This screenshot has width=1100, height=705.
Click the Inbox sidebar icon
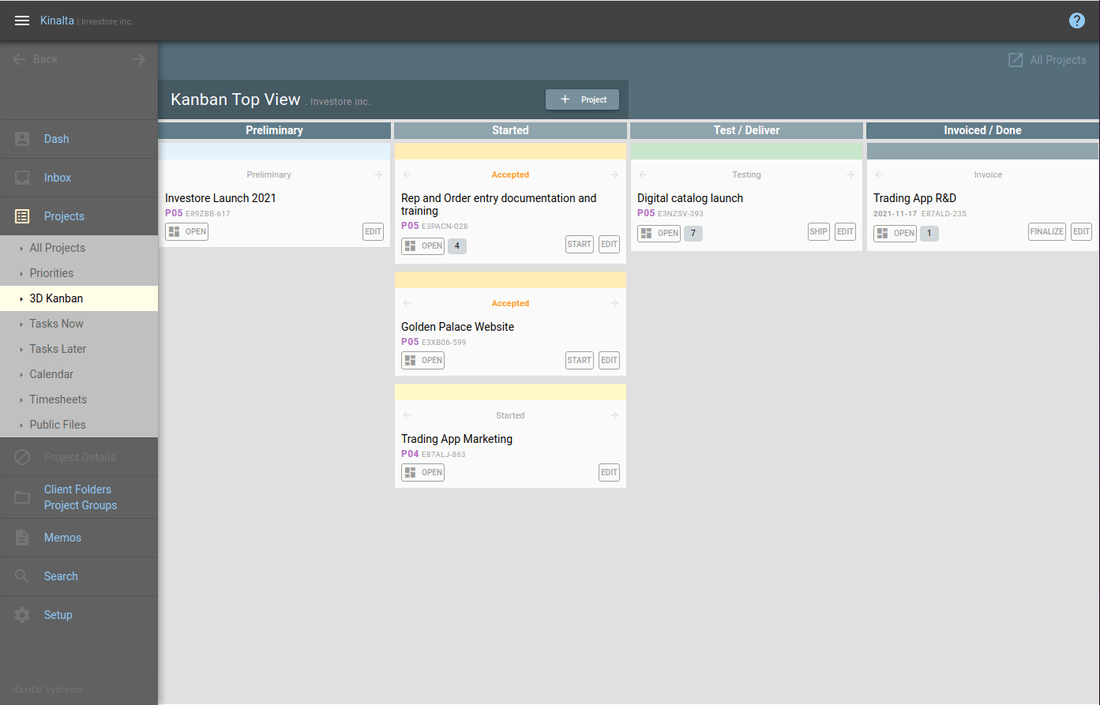point(22,178)
